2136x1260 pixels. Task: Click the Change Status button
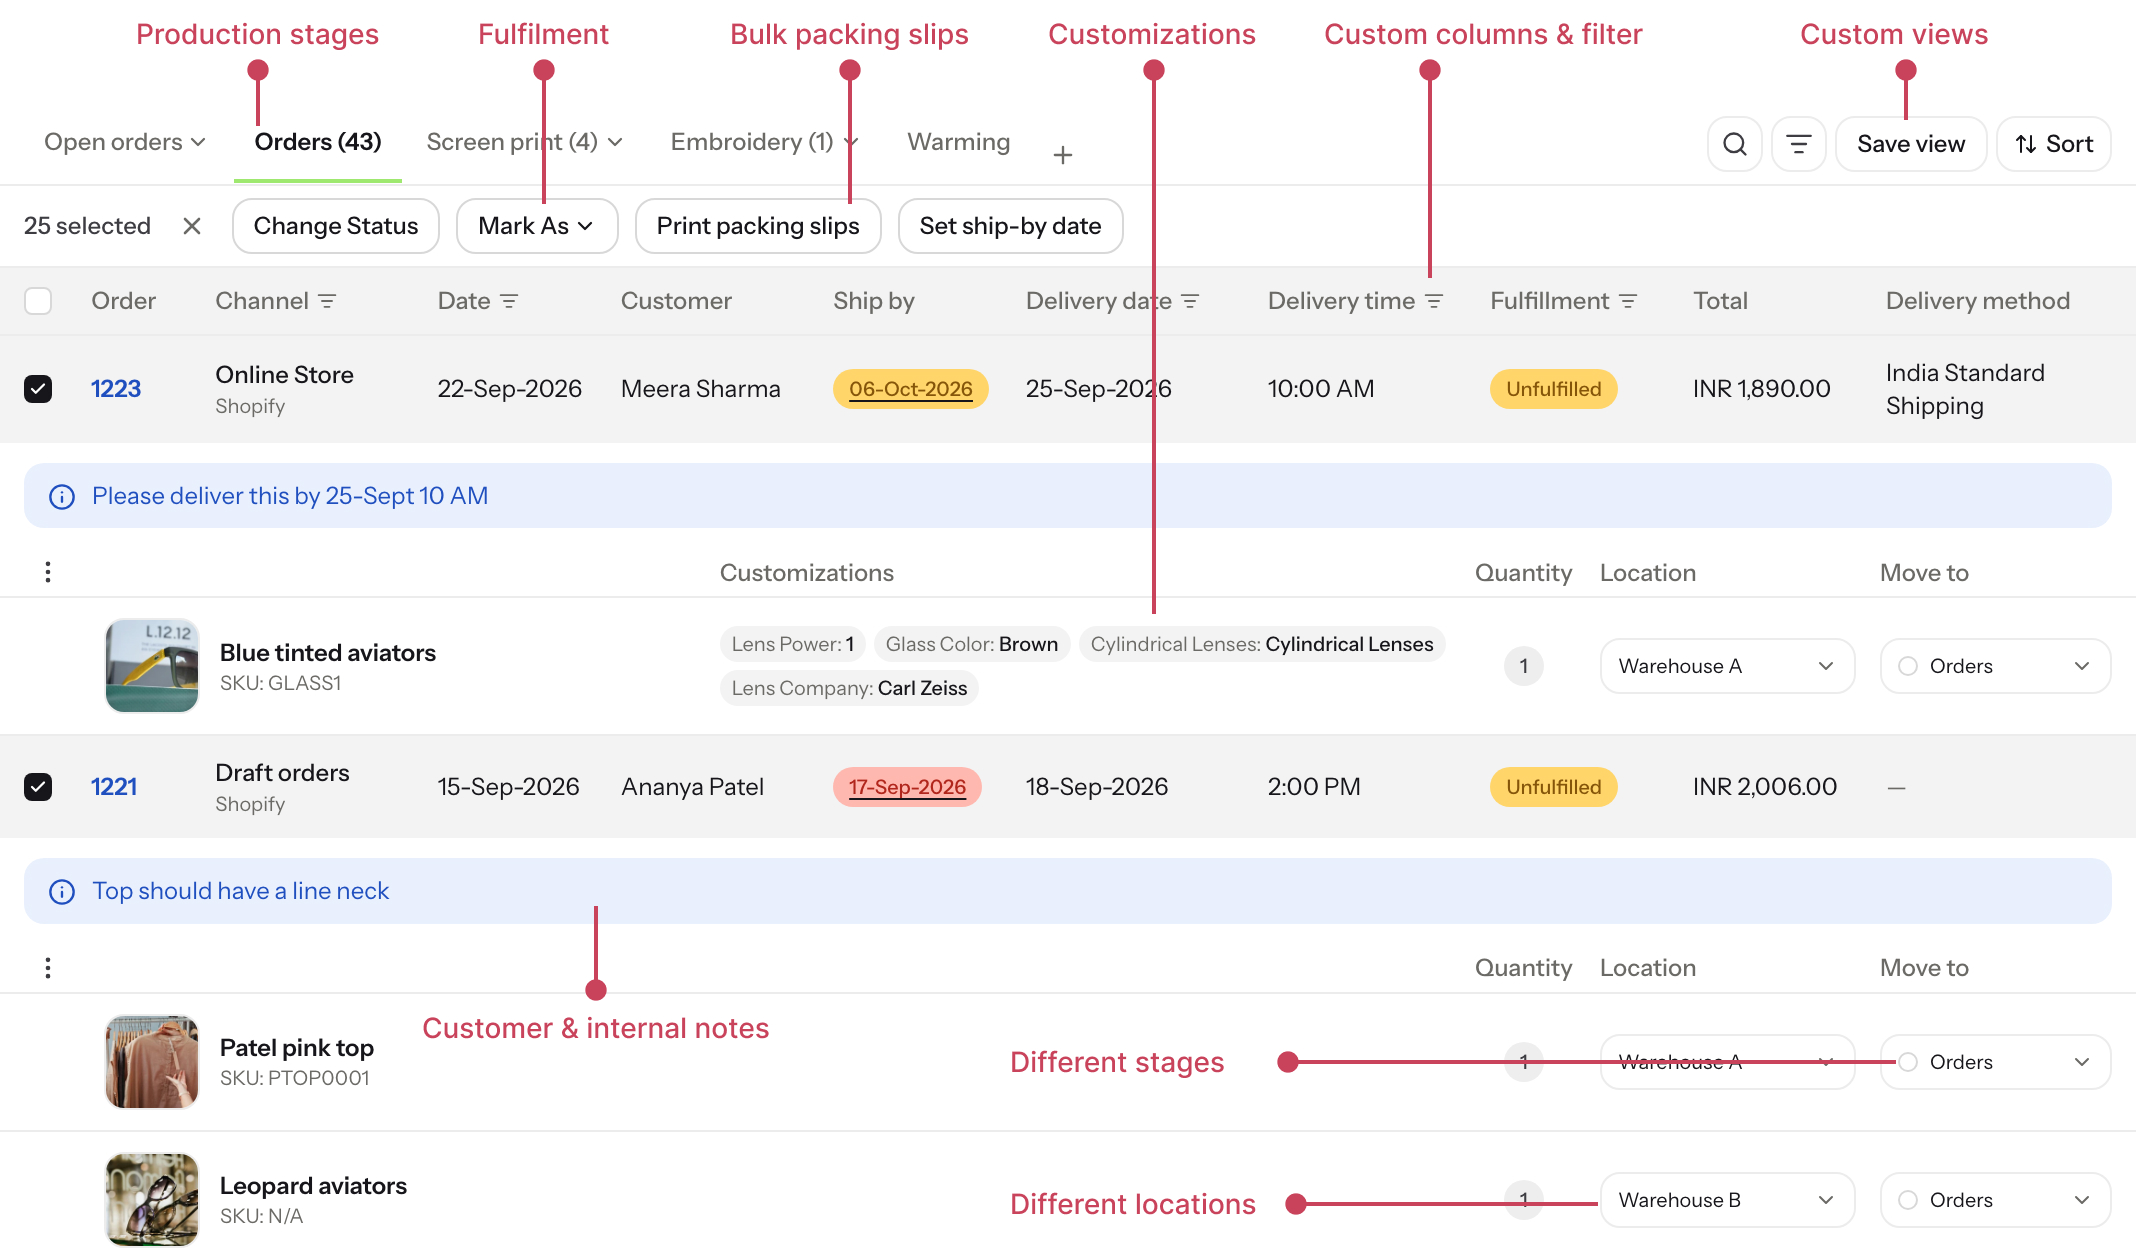(x=336, y=226)
